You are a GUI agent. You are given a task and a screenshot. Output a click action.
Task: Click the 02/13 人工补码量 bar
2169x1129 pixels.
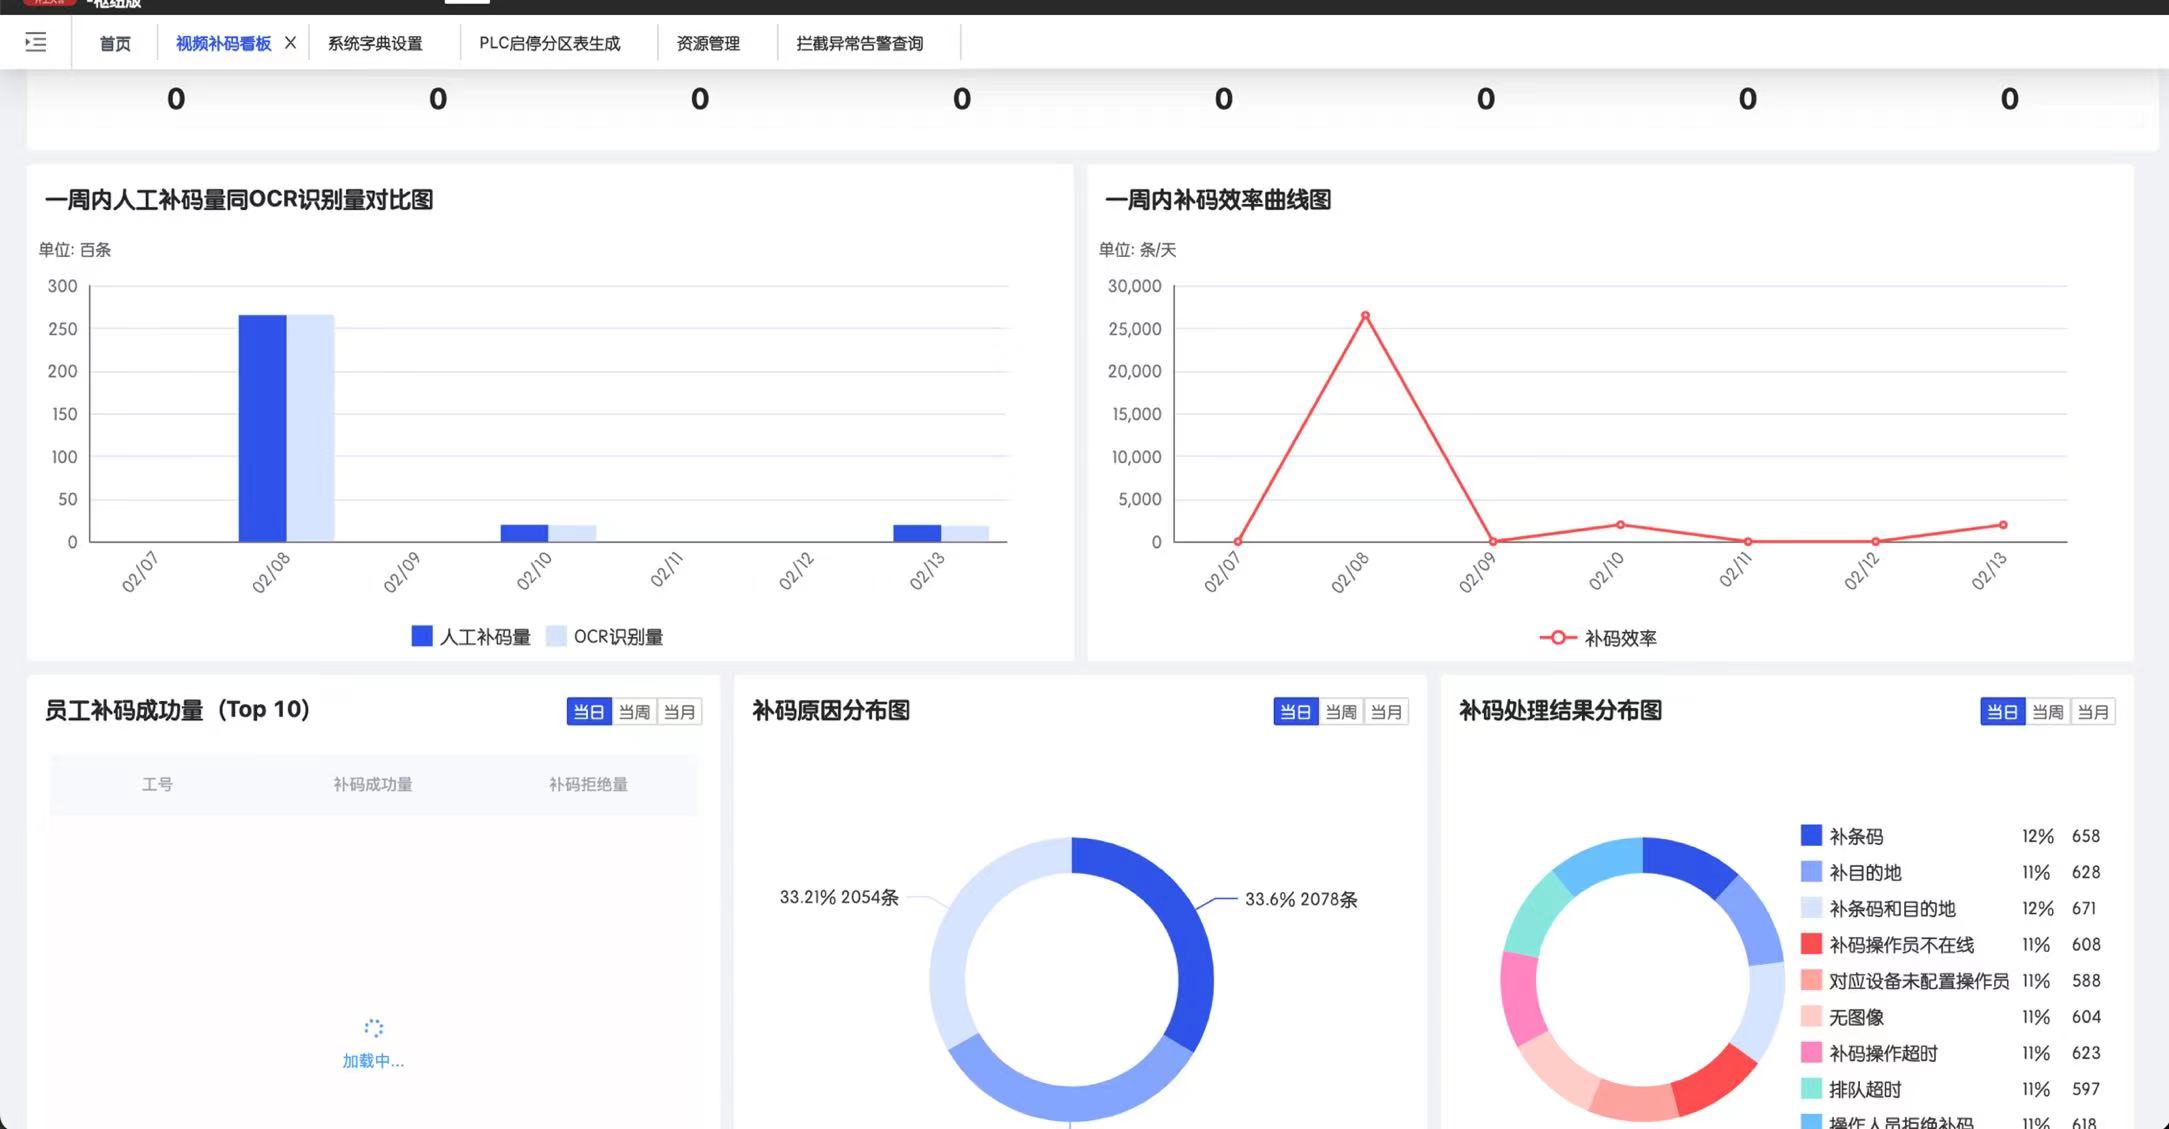[917, 533]
